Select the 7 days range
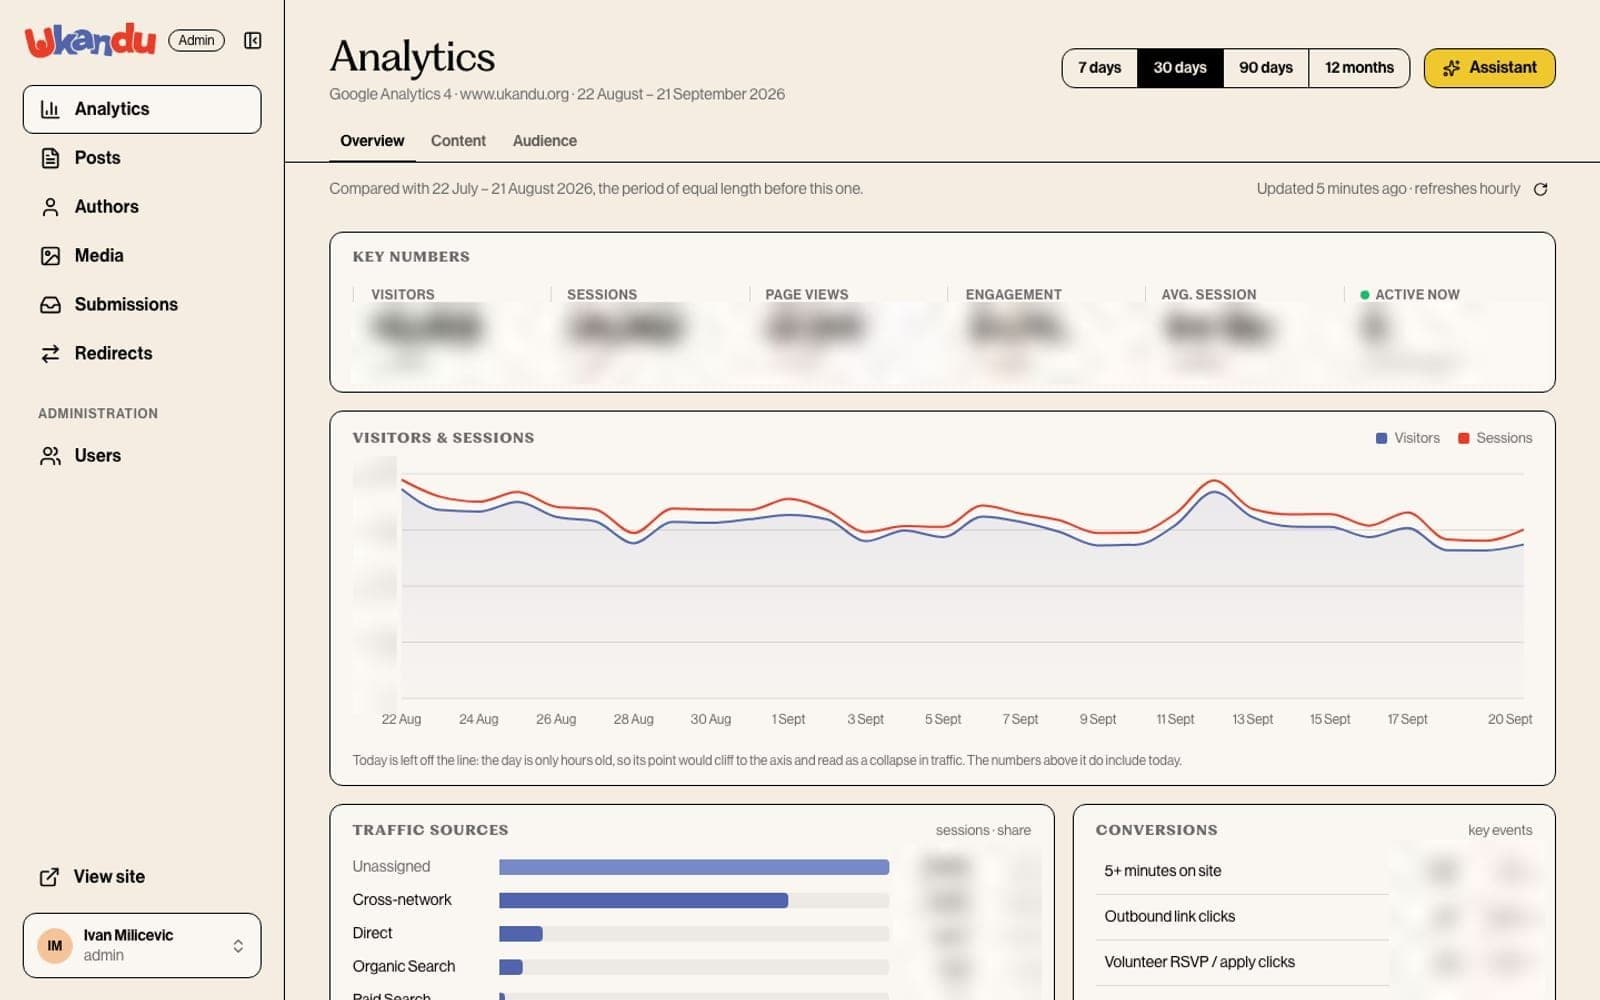The image size is (1600, 1000). (x=1099, y=68)
